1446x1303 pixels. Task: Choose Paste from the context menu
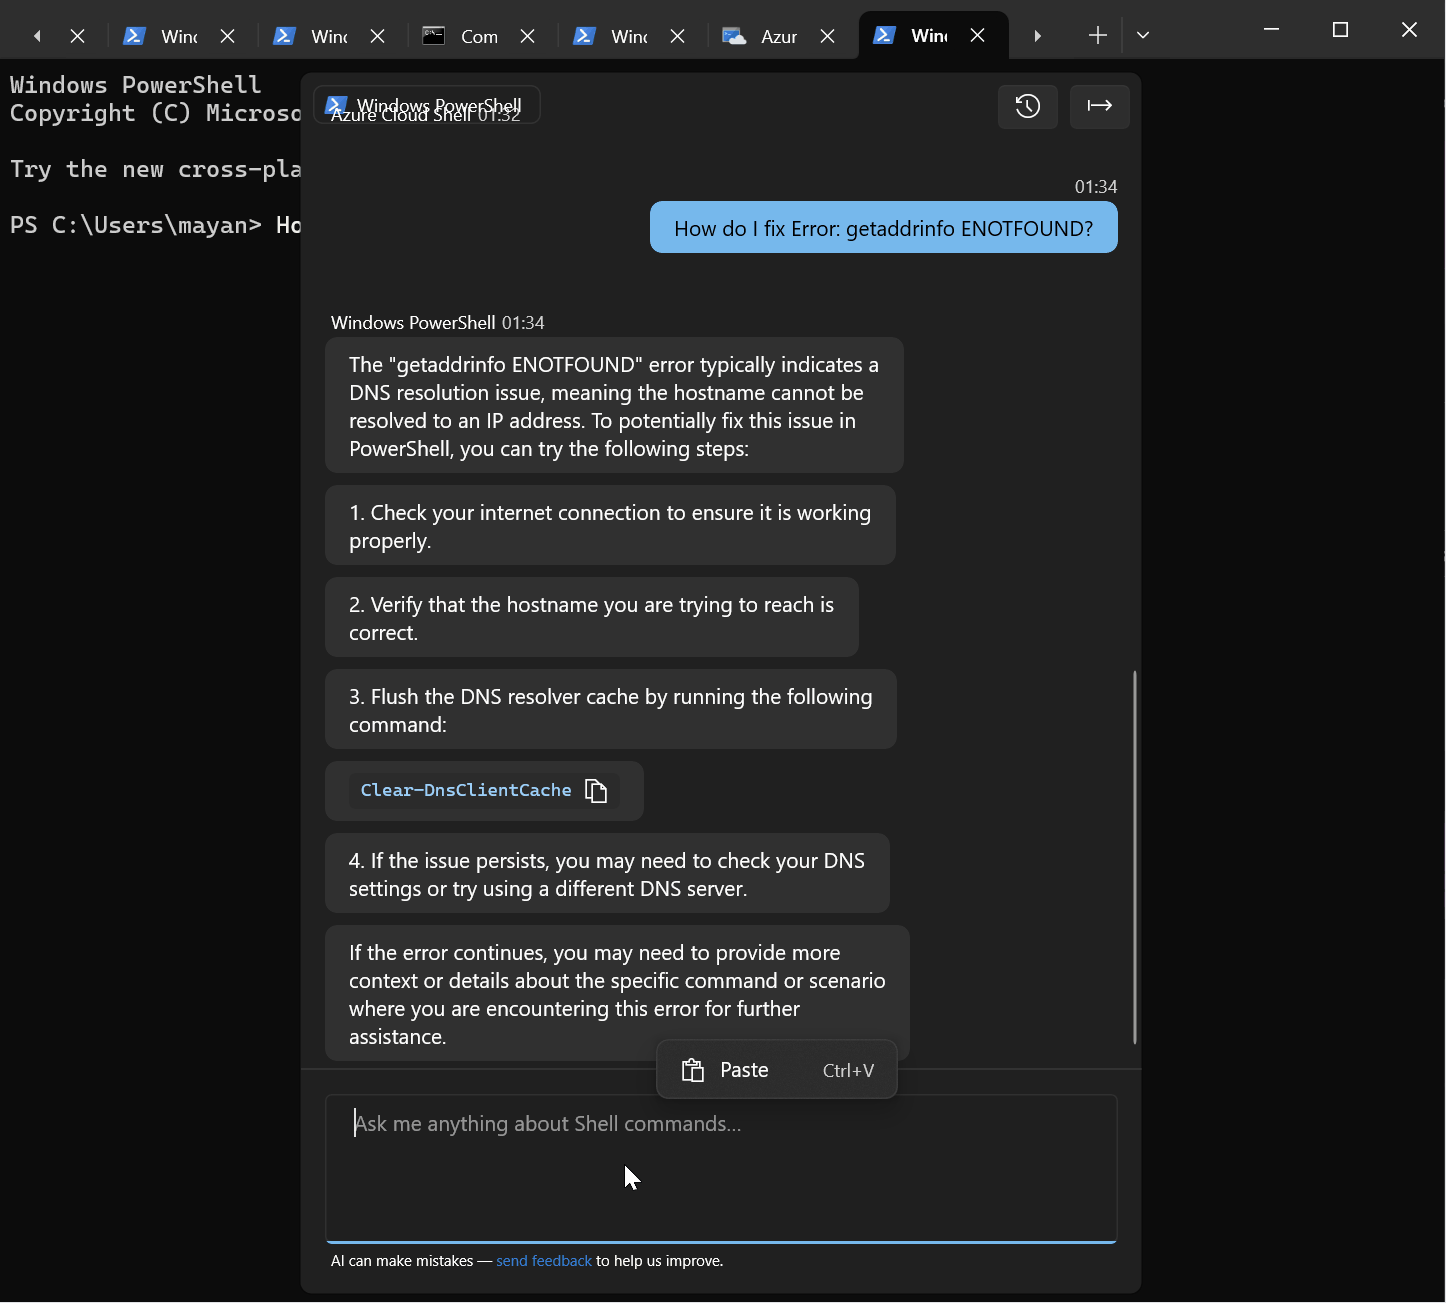[777, 1070]
